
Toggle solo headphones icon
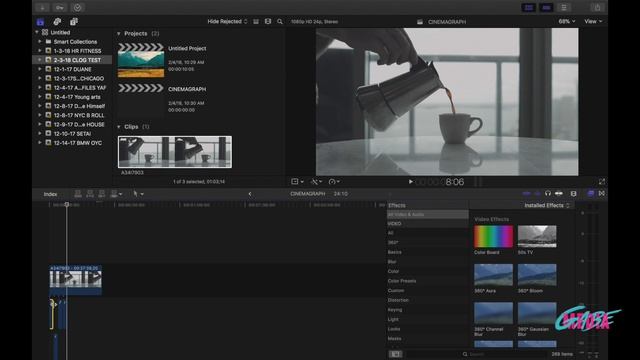548,193
